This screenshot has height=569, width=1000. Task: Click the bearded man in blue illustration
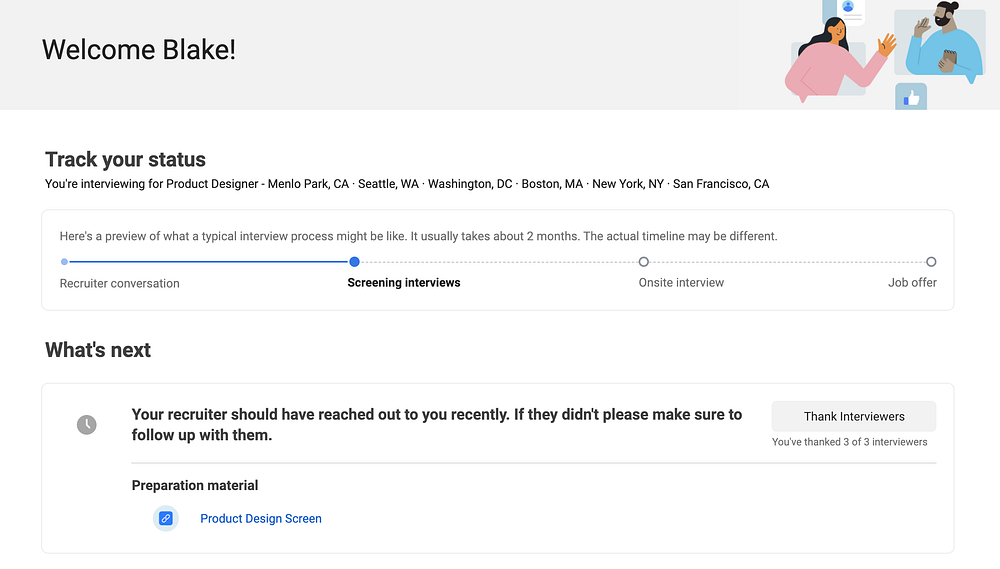[942, 44]
